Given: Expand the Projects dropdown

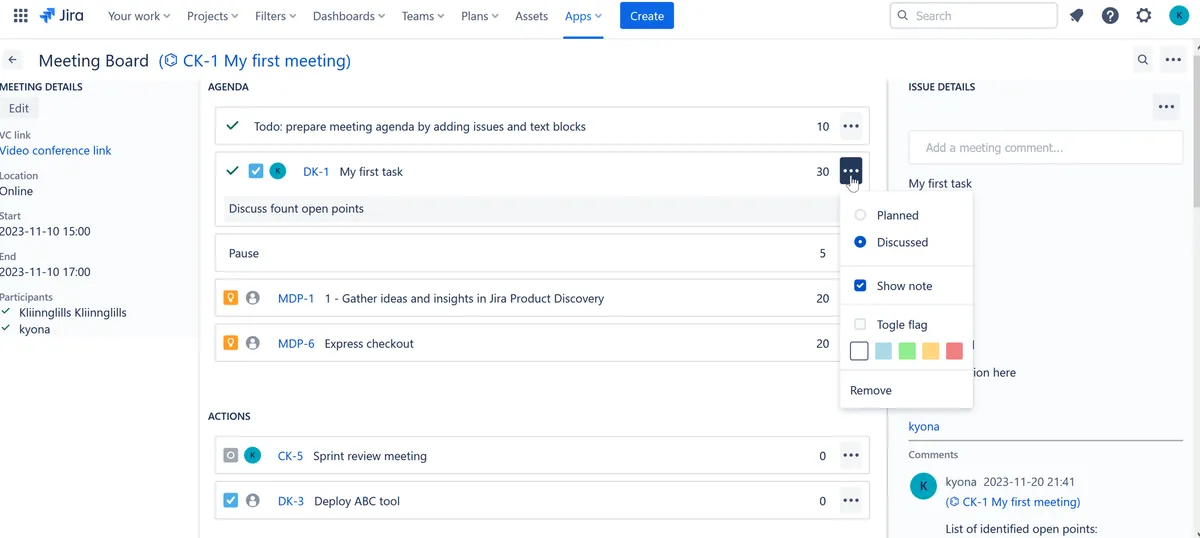Looking at the screenshot, I should point(212,16).
